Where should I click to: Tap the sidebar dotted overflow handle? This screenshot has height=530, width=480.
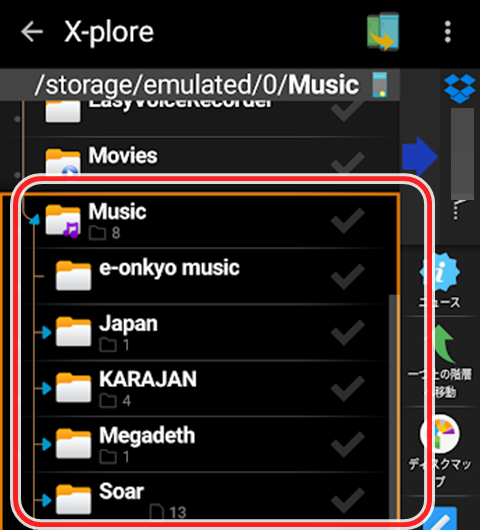coord(456,211)
